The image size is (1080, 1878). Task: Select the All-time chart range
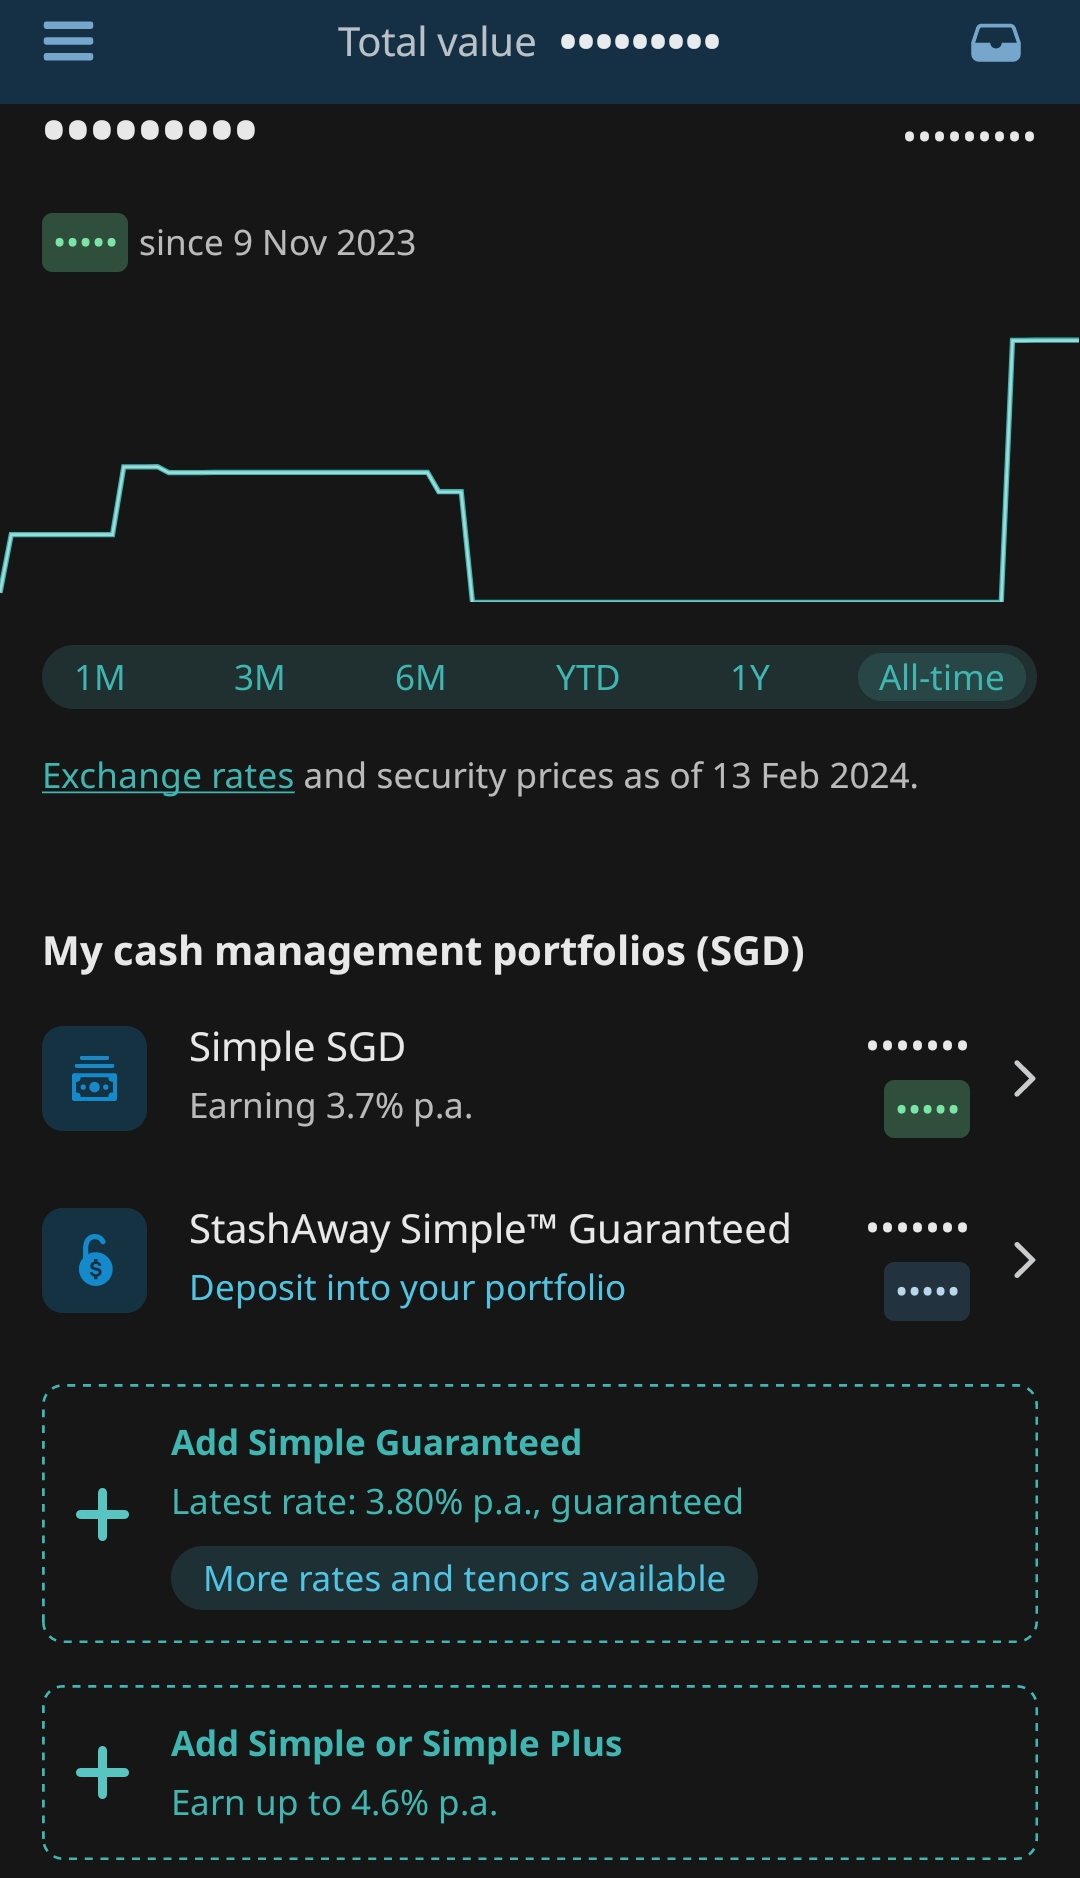pyautogui.click(x=941, y=678)
